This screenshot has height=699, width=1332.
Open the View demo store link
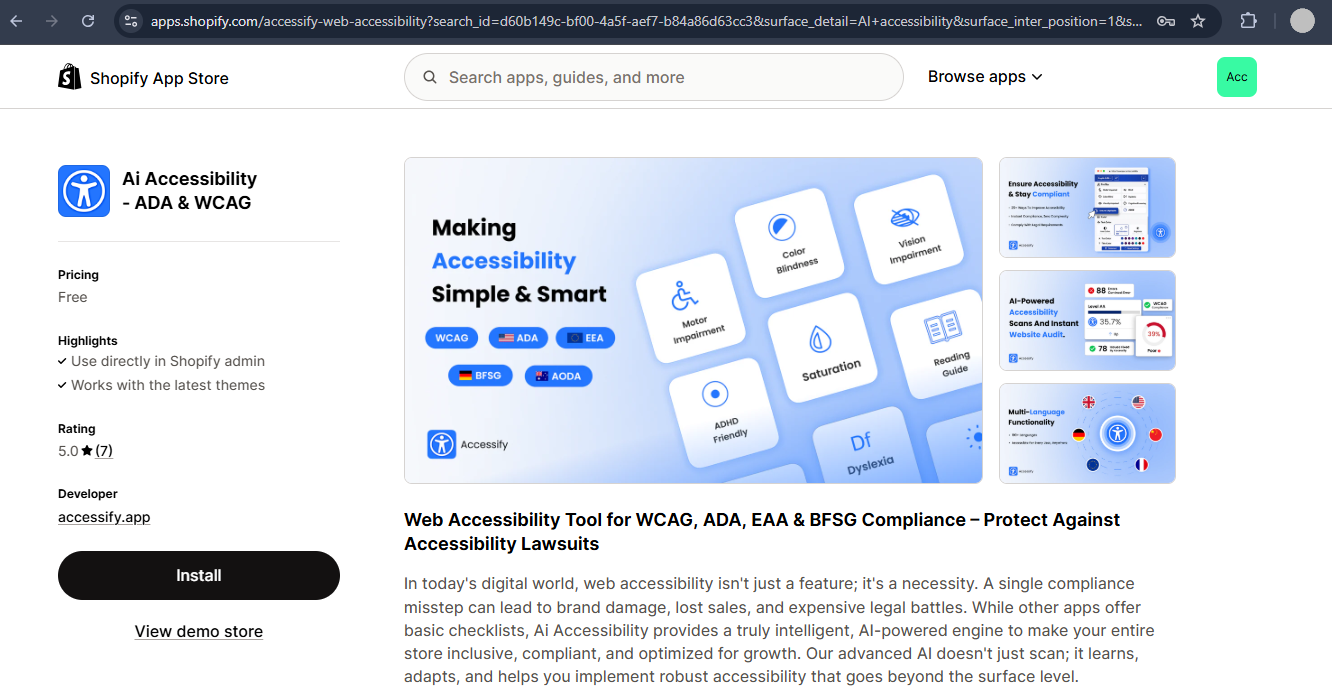(x=198, y=631)
